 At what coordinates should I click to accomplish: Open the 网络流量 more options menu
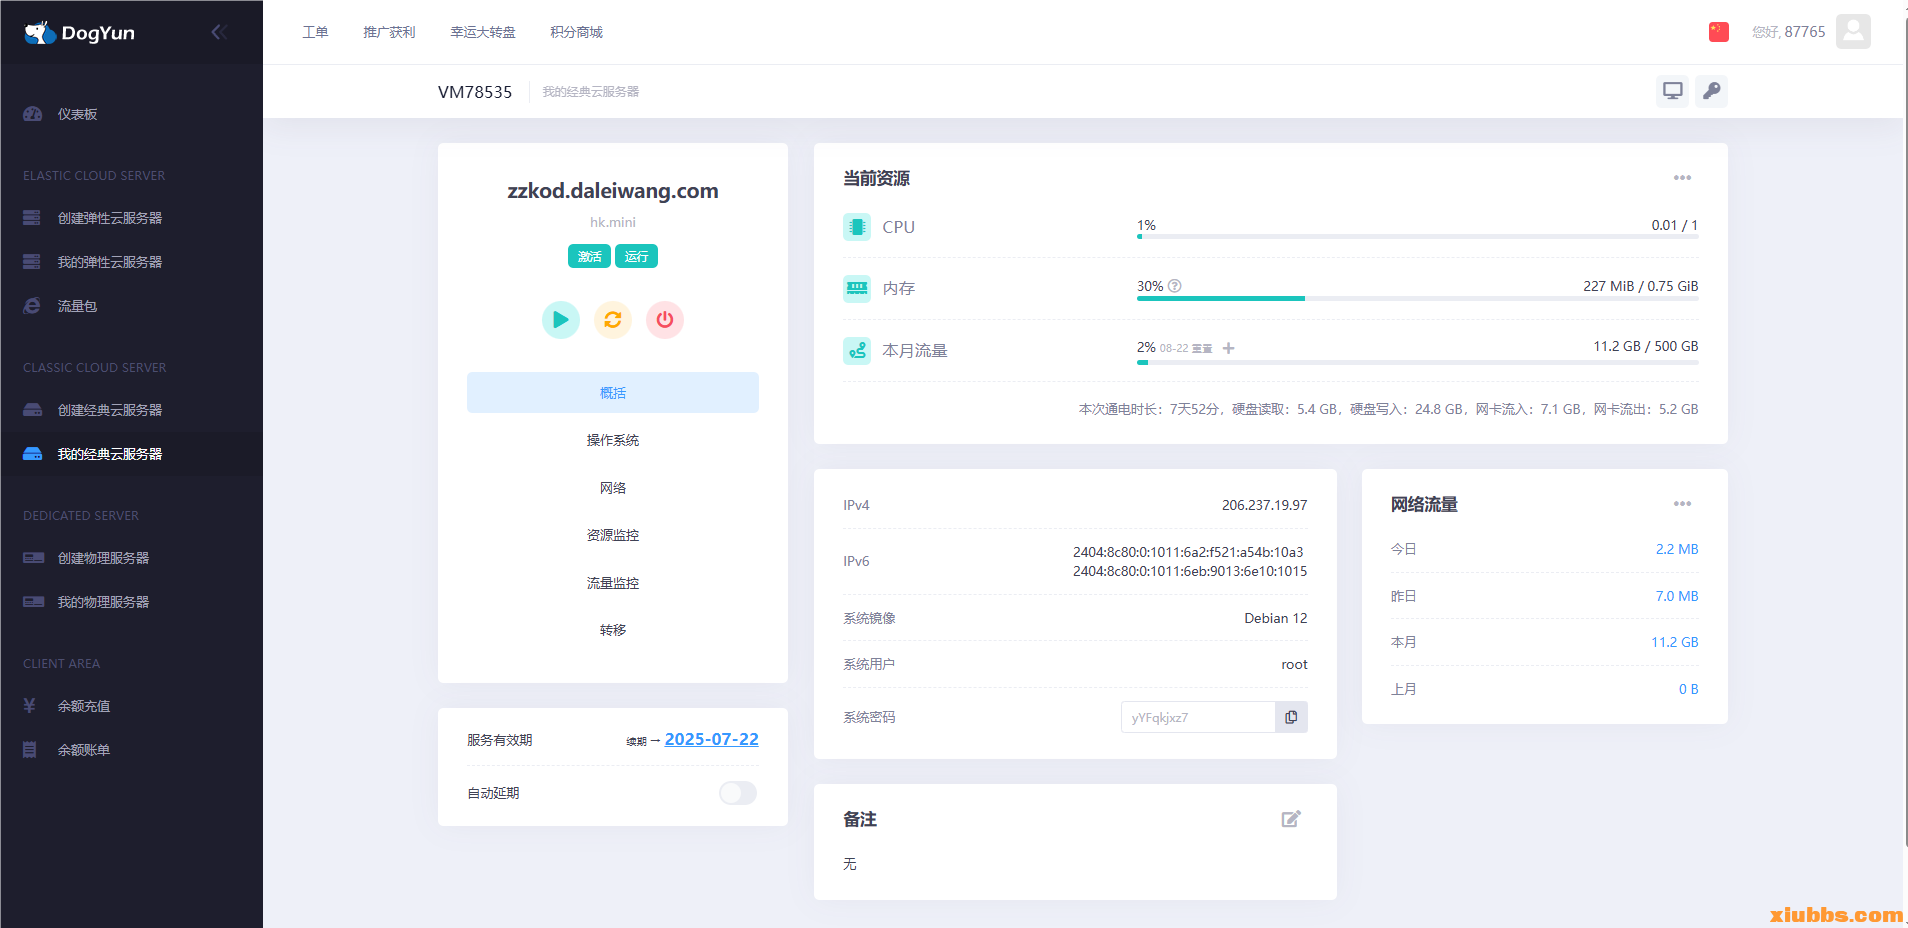pos(1682,504)
